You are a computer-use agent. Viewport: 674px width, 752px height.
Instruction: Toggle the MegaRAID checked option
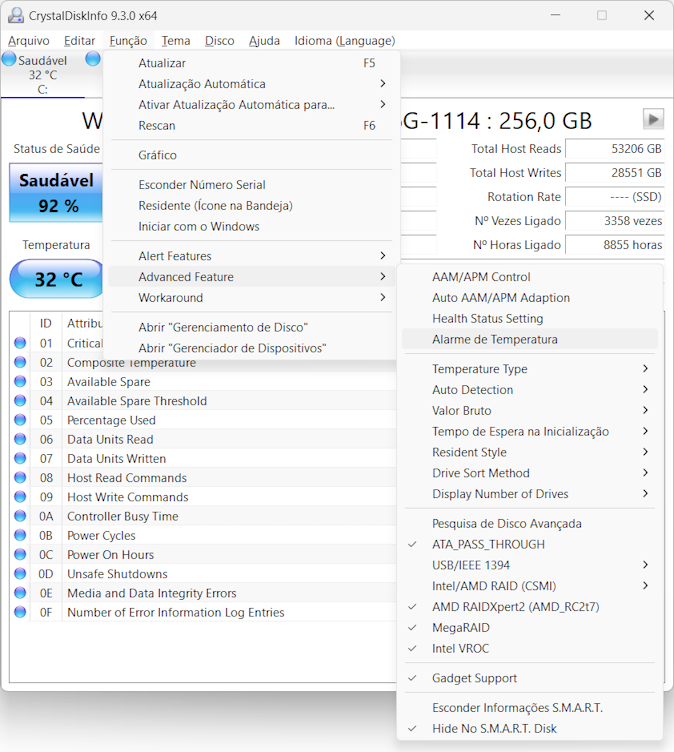461,628
